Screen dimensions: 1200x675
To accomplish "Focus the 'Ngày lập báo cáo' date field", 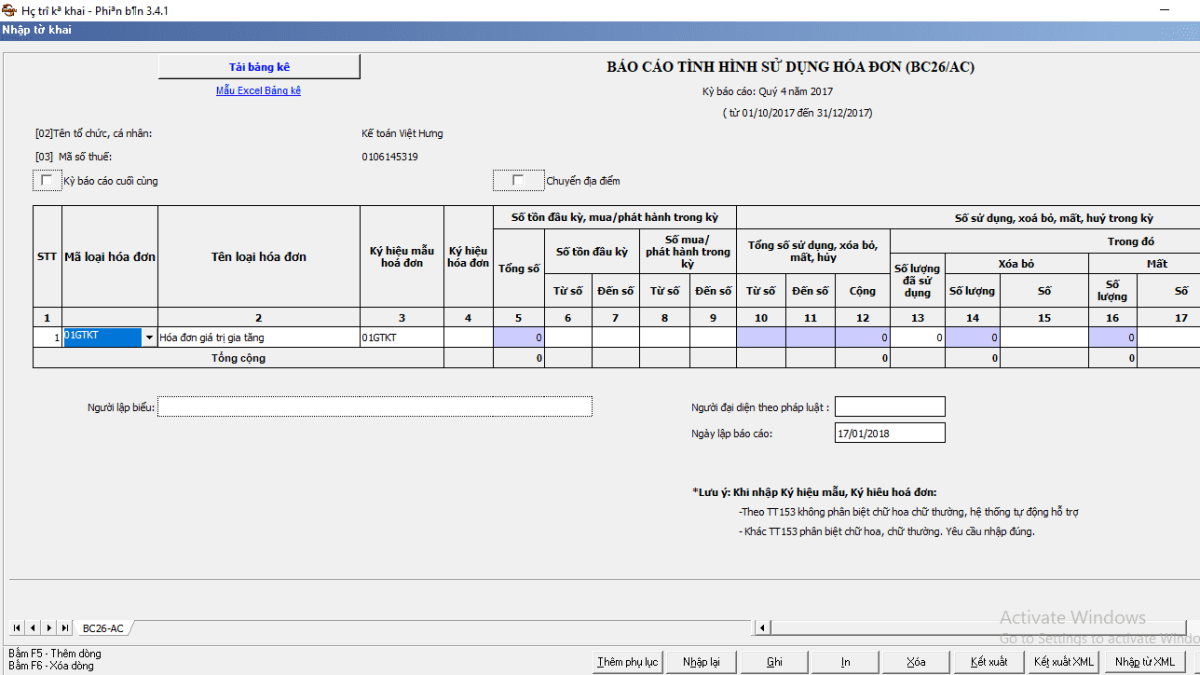I will coord(889,433).
